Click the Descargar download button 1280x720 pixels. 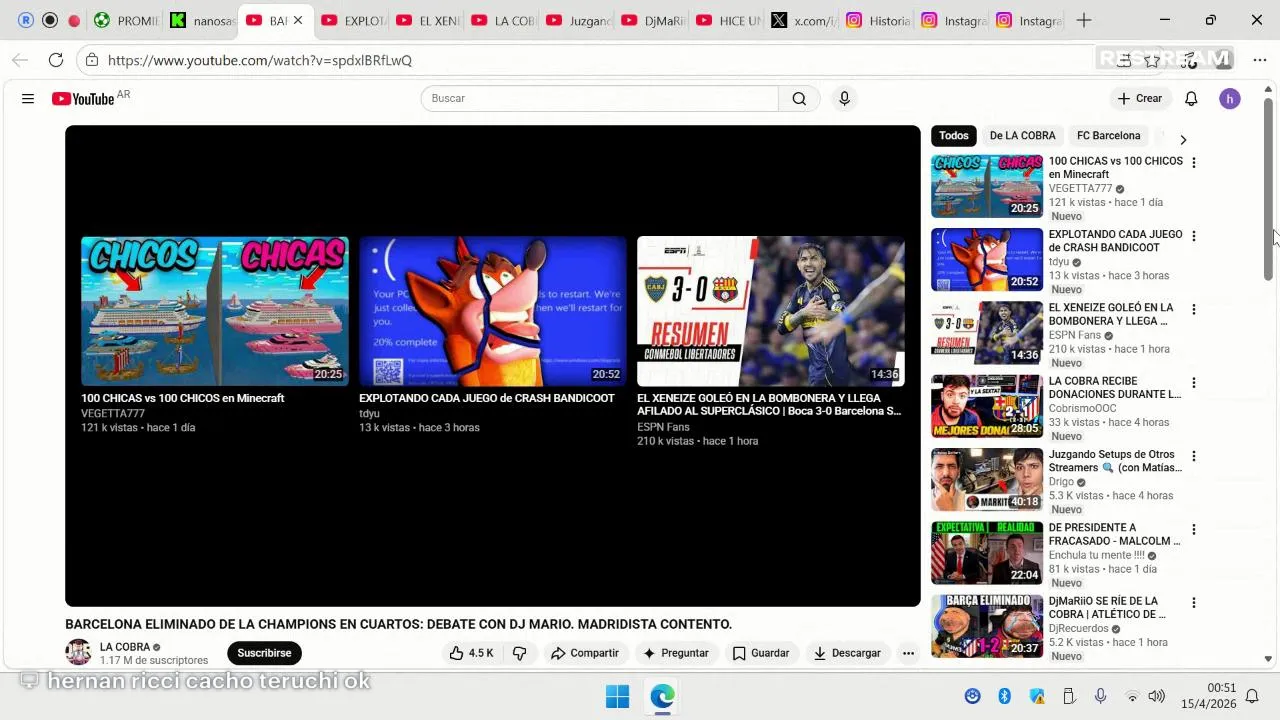(x=847, y=653)
